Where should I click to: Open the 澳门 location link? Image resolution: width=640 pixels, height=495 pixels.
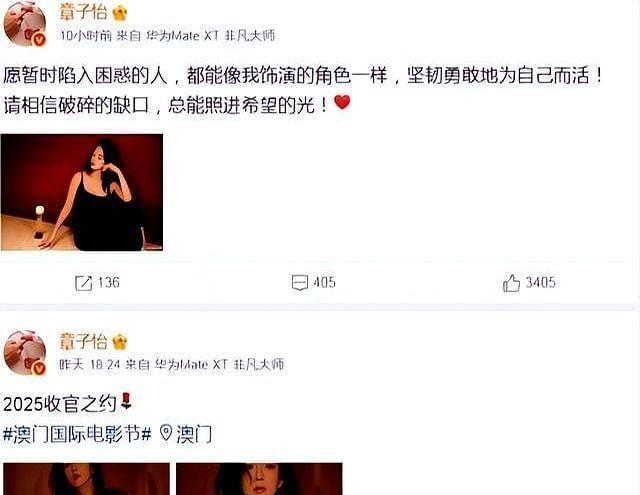[x=194, y=434]
